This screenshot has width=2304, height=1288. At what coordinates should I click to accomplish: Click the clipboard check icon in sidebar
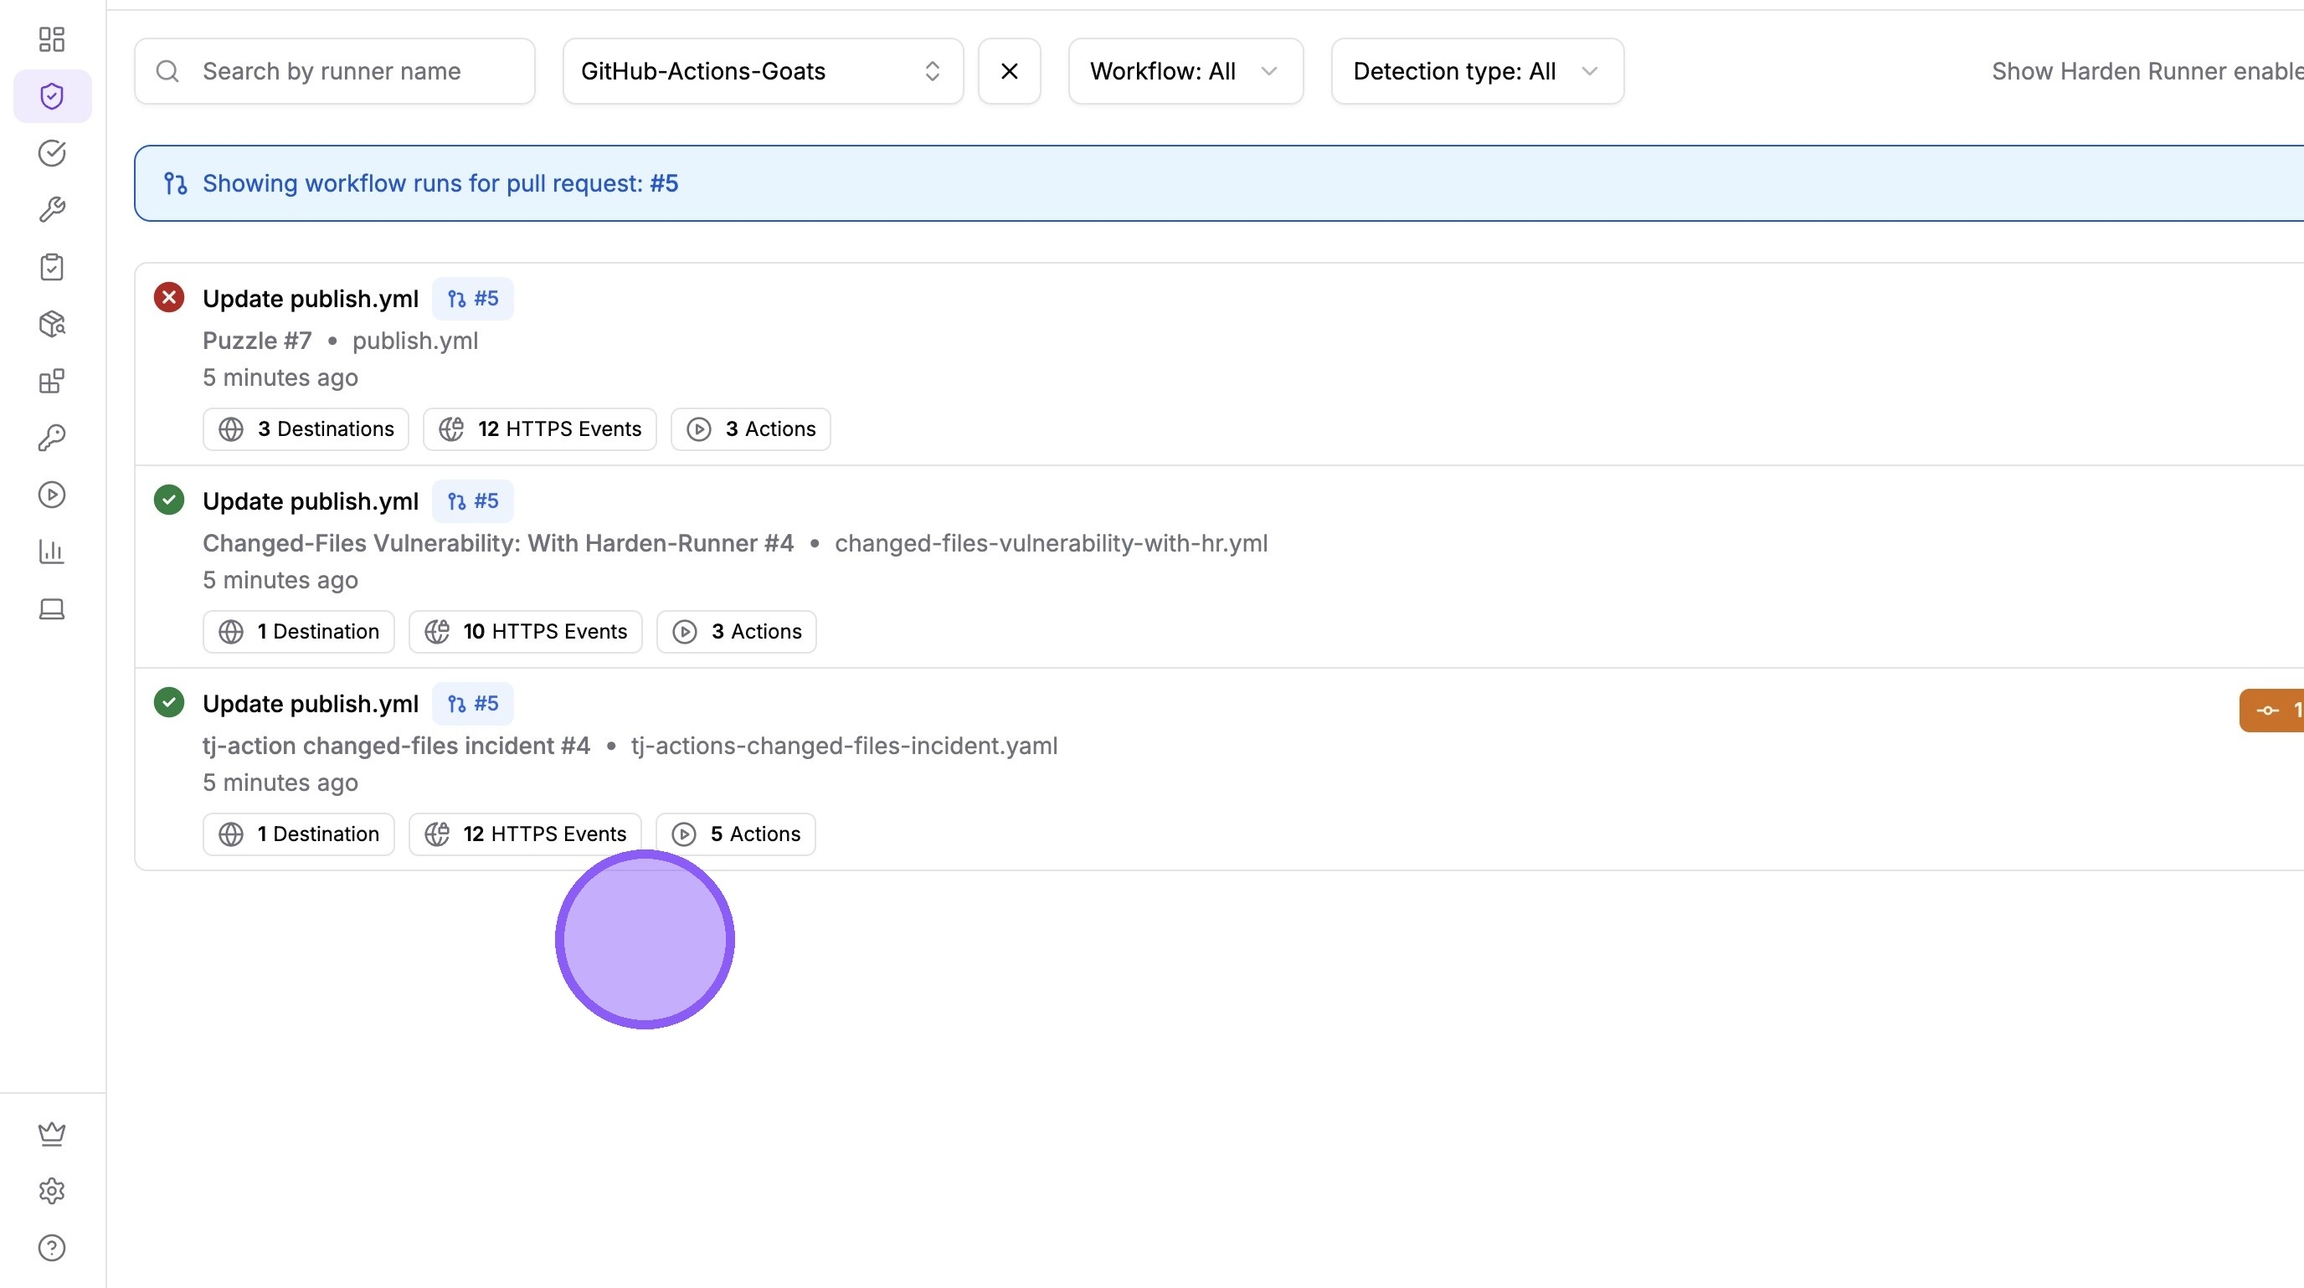52,267
